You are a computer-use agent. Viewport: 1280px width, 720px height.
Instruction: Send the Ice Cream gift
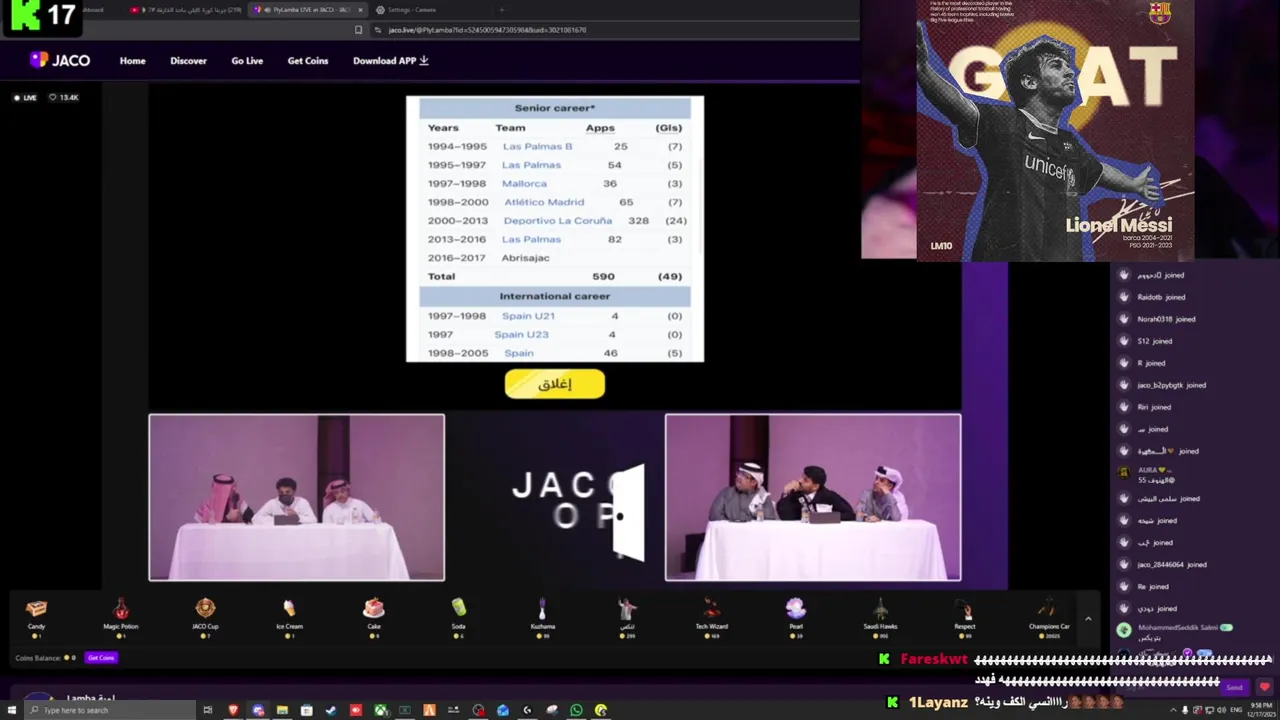click(289, 614)
